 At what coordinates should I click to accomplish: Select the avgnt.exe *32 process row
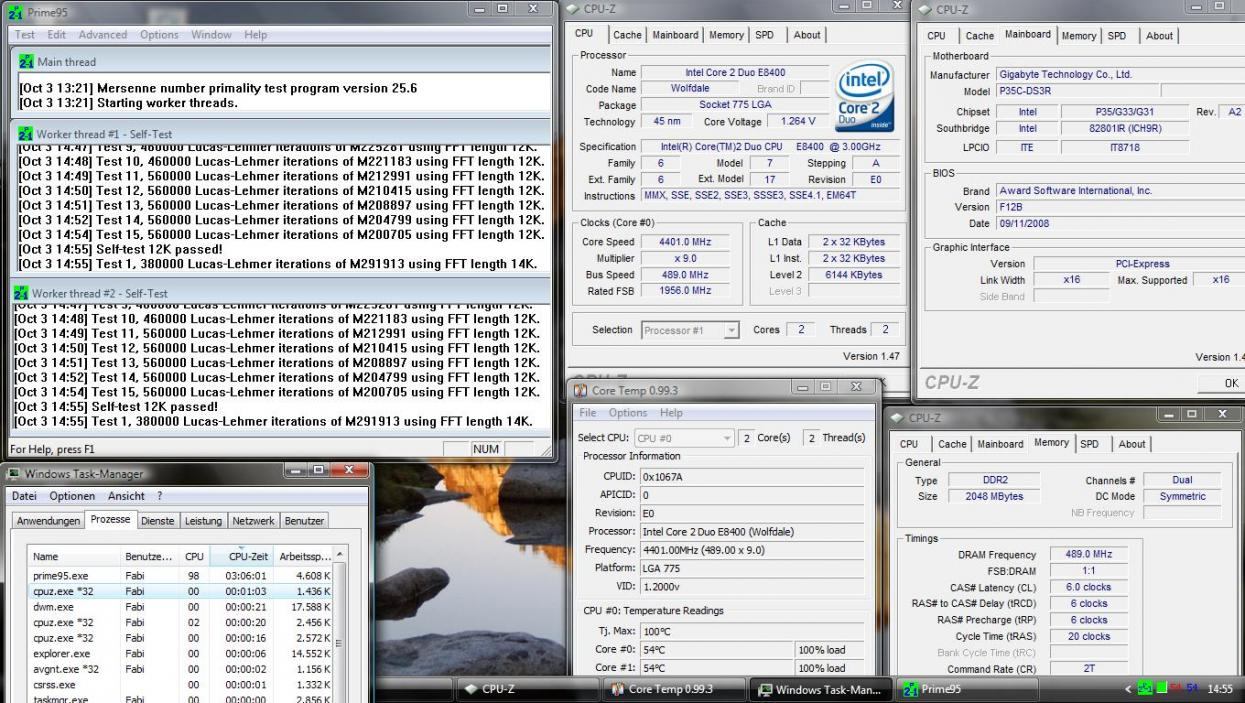[x=181, y=667]
